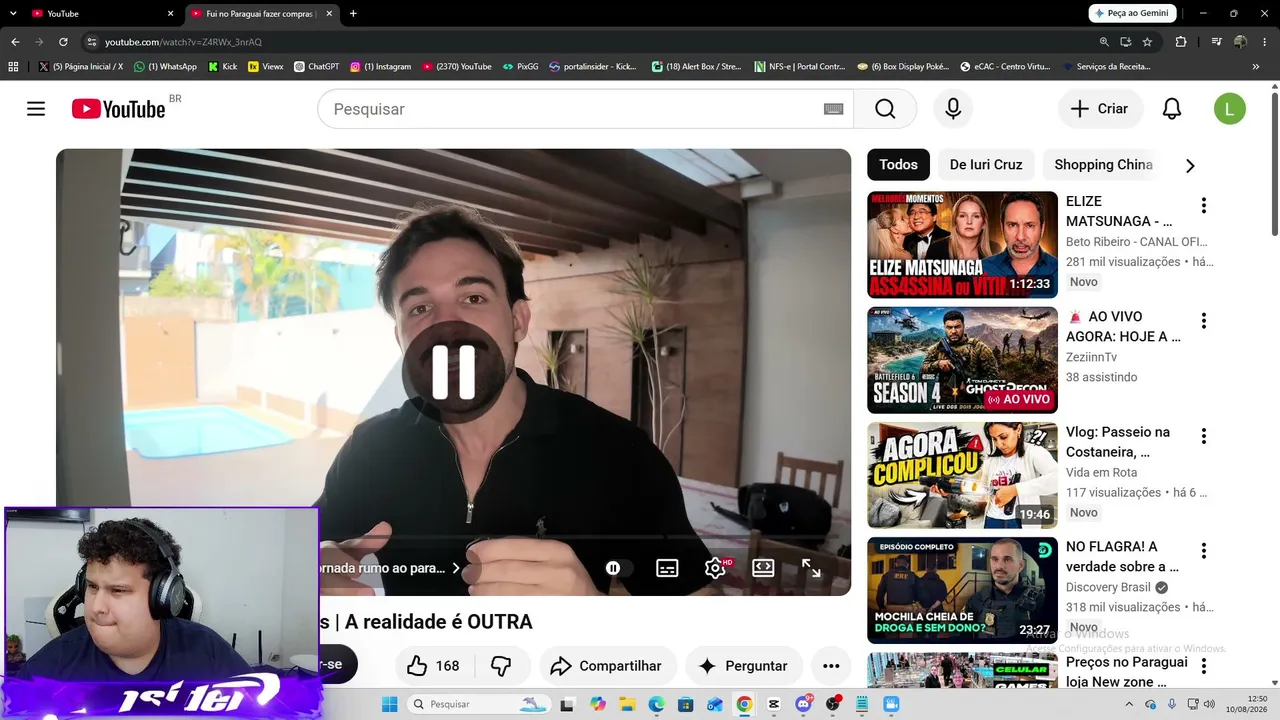Screen dimensions: 1280x720
Task: Expand the chapter title in the player
Action: point(391,568)
